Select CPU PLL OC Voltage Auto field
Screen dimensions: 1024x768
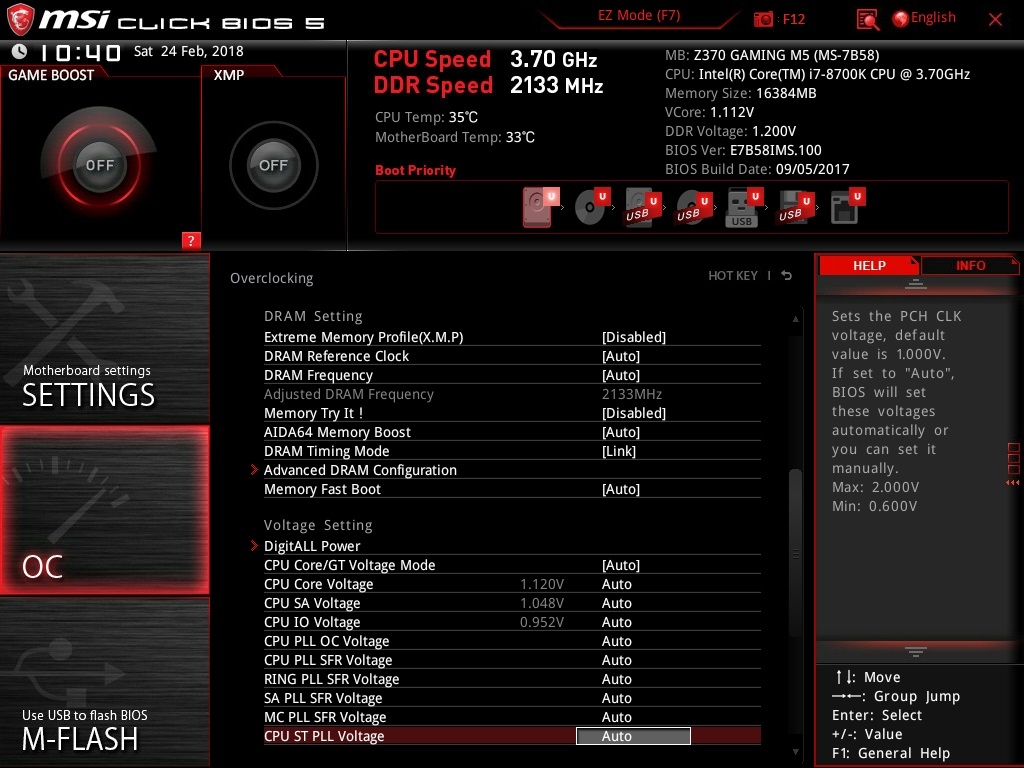(x=616, y=641)
